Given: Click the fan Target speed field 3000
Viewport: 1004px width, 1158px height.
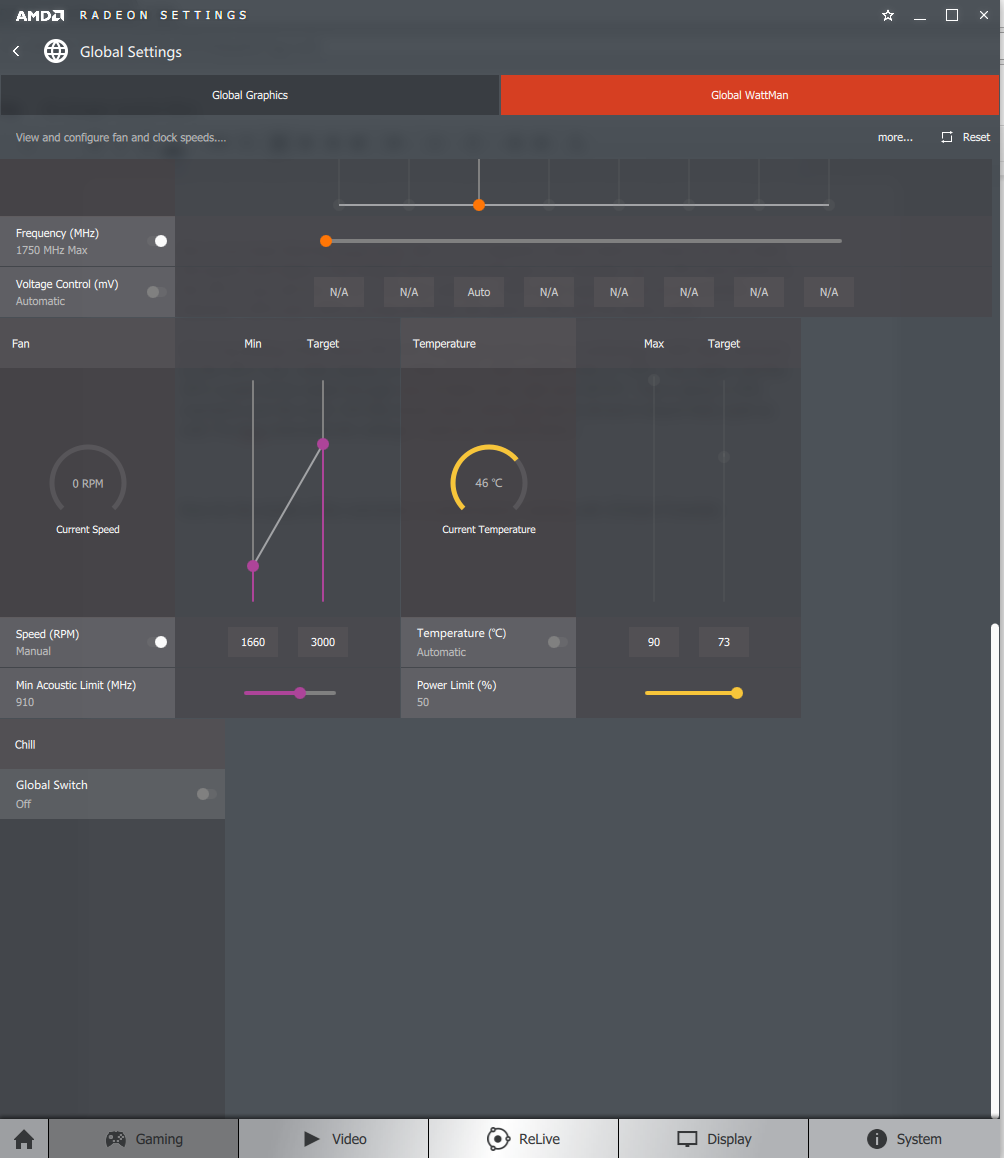Looking at the screenshot, I should coord(323,642).
